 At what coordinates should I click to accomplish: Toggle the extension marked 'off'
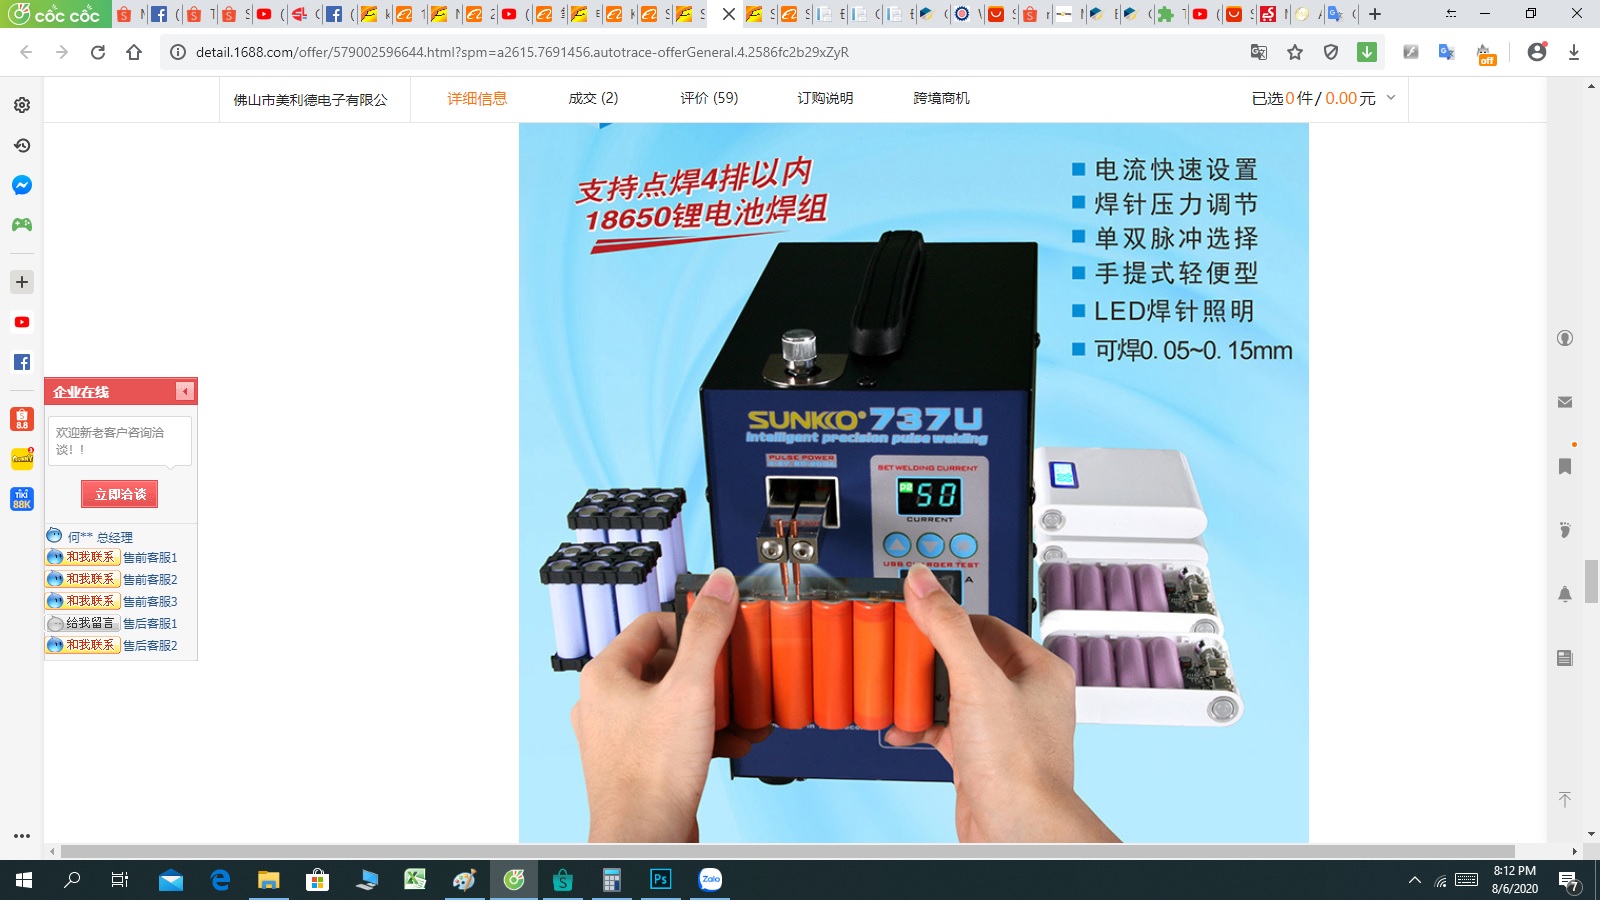pyautogui.click(x=1487, y=54)
